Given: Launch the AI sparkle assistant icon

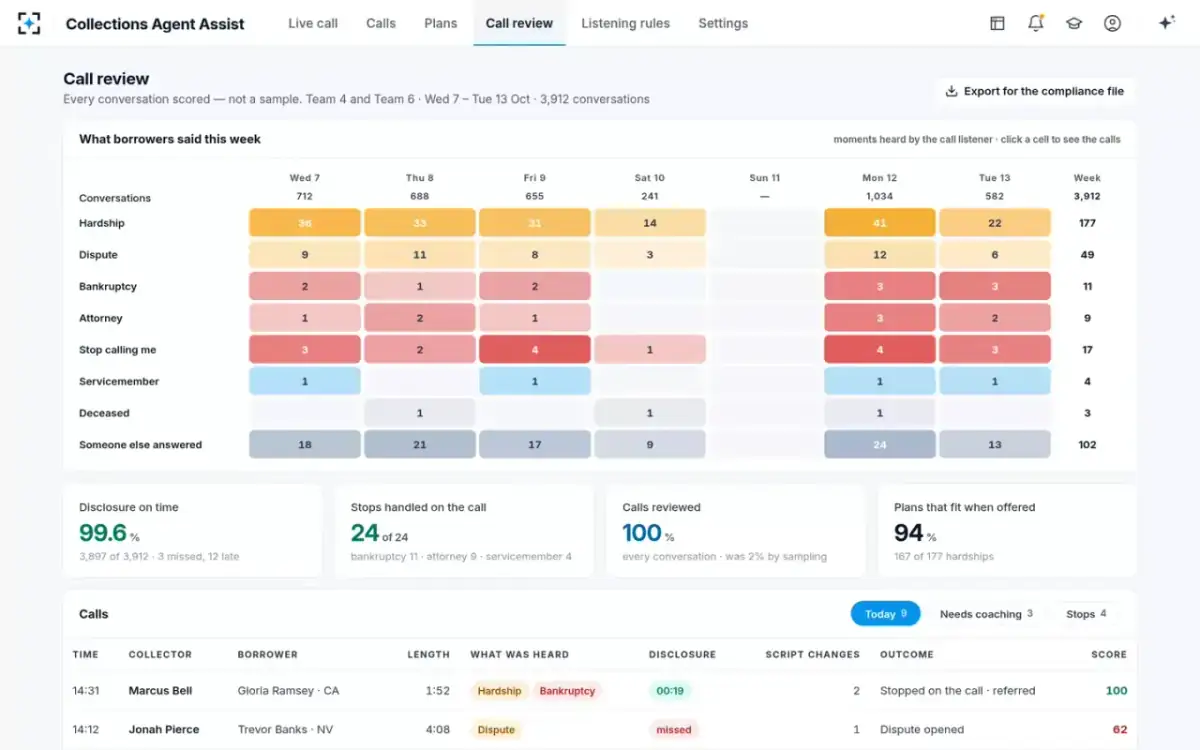Looking at the screenshot, I should click(x=1166, y=23).
